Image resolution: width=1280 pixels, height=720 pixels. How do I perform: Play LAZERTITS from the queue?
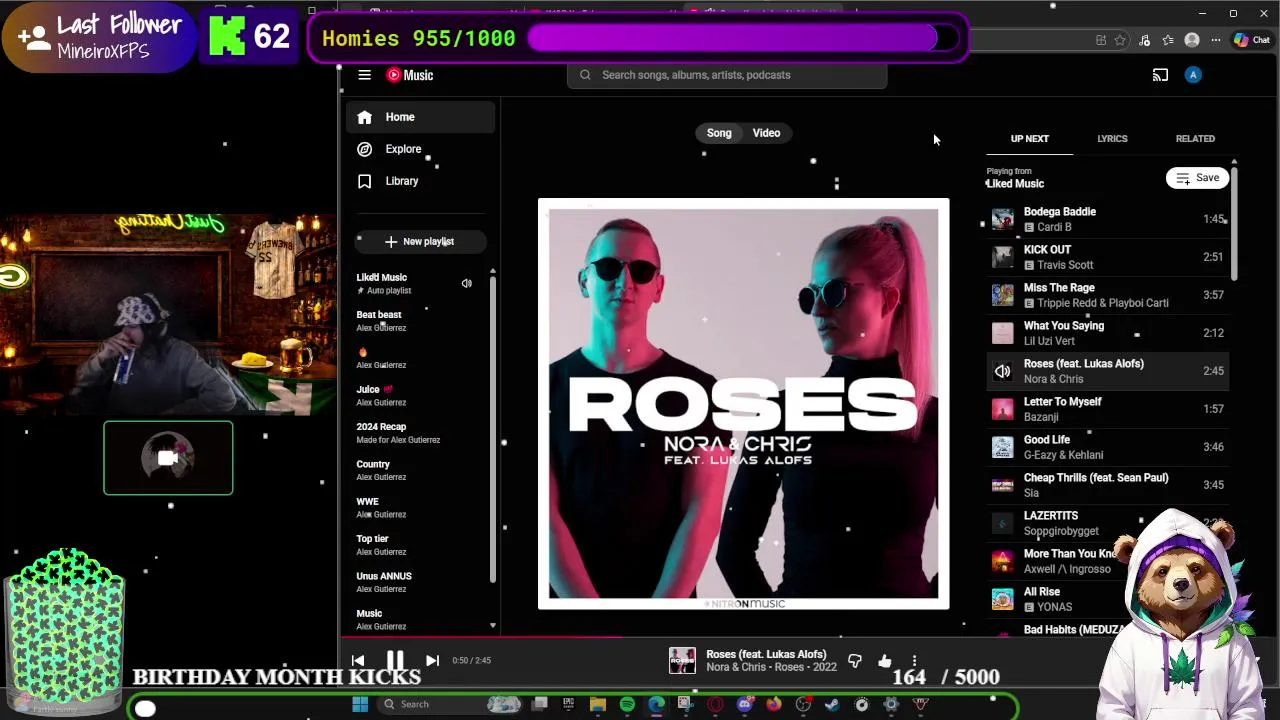[x=1108, y=523]
